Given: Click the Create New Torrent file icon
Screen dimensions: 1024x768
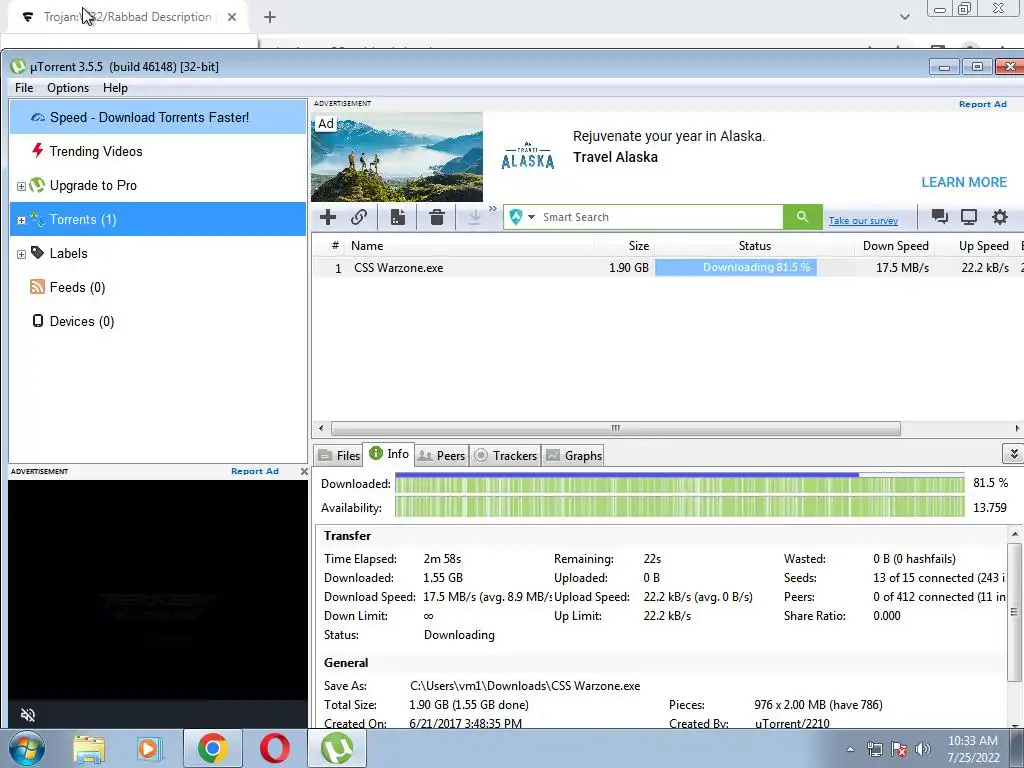Looking at the screenshot, I should coord(398,217).
